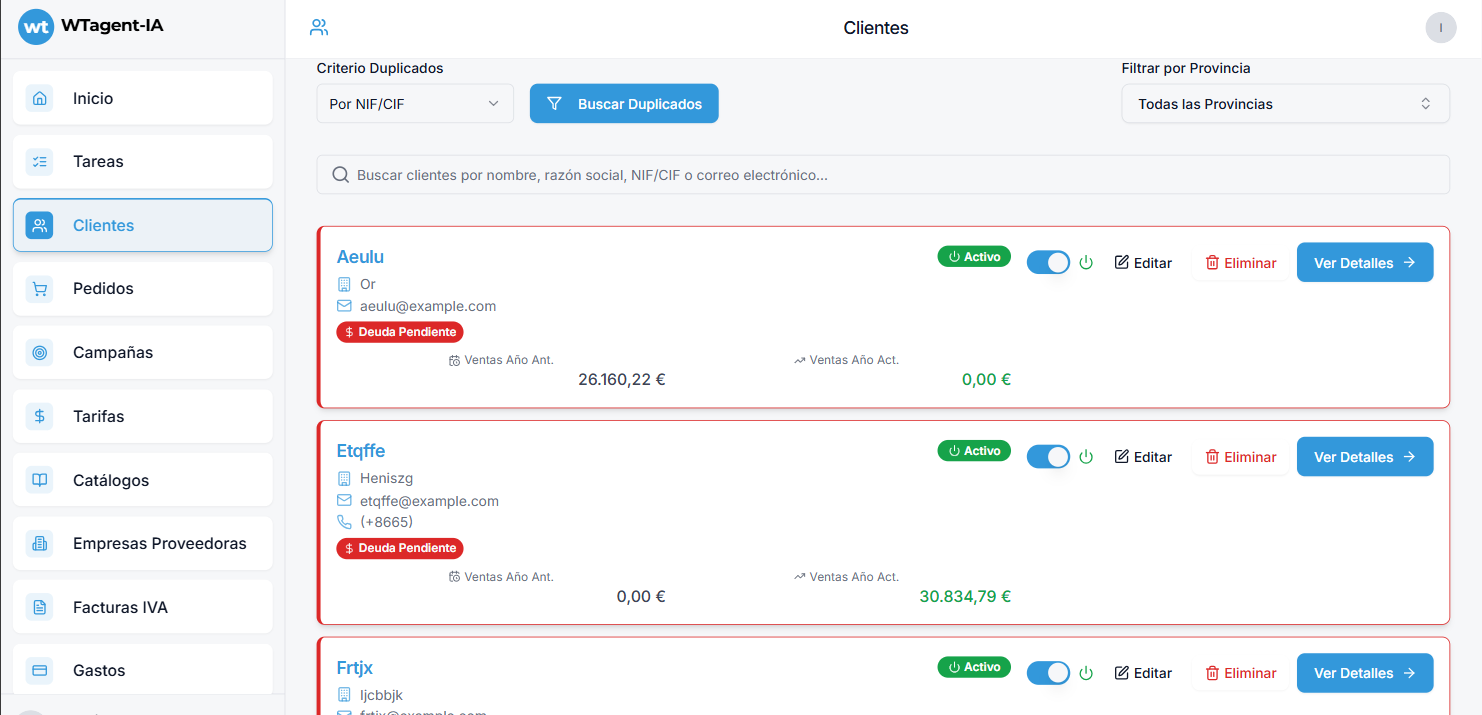Disable the active switch for Etqffe
Image resolution: width=1482 pixels, height=715 pixels.
click(x=1048, y=457)
